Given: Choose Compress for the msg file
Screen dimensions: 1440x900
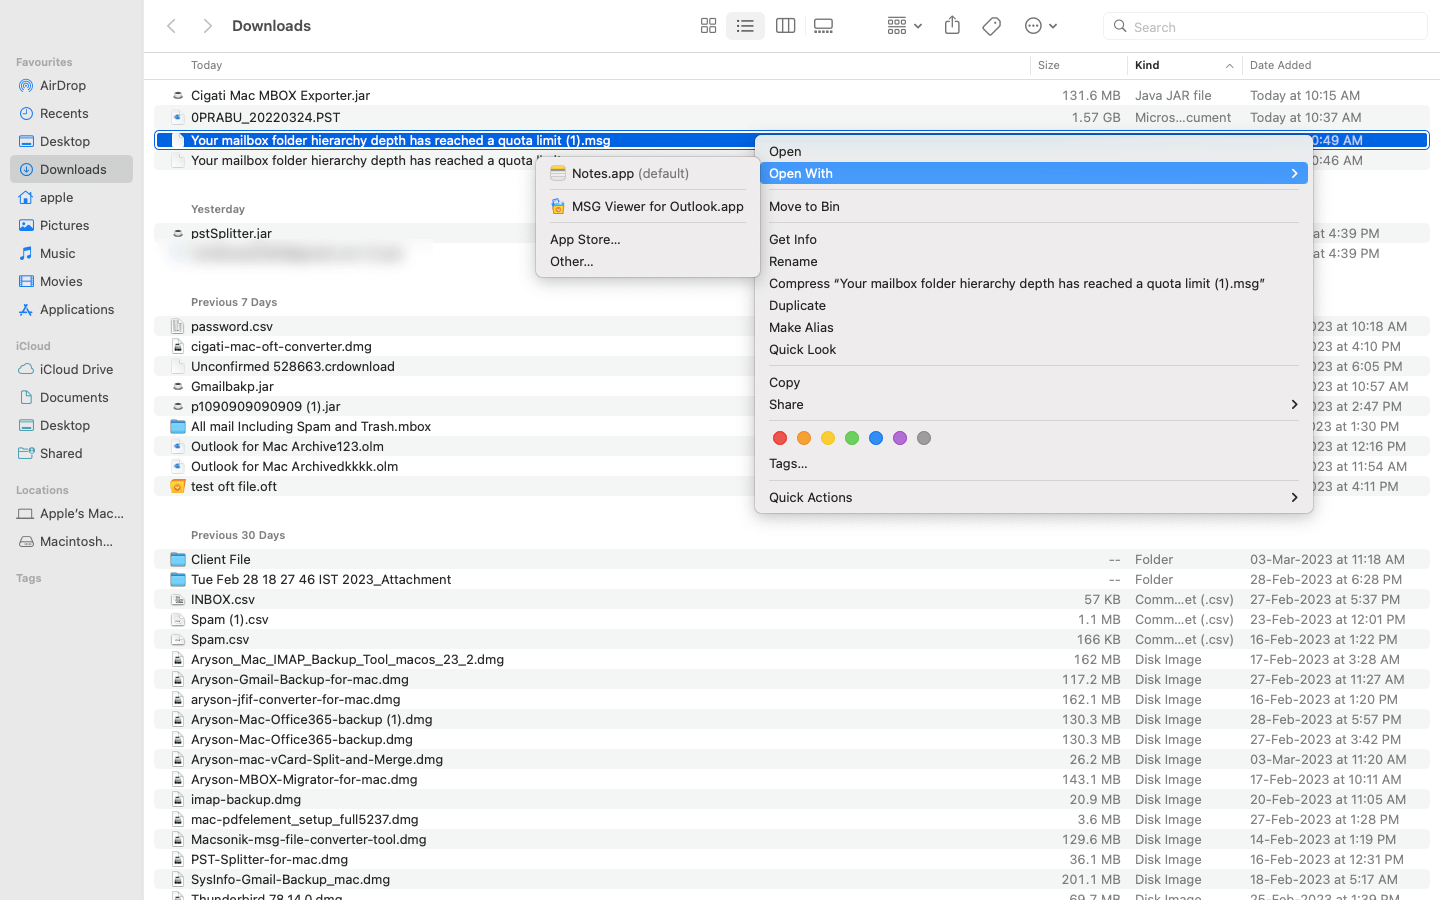Looking at the screenshot, I should coord(1033,283).
